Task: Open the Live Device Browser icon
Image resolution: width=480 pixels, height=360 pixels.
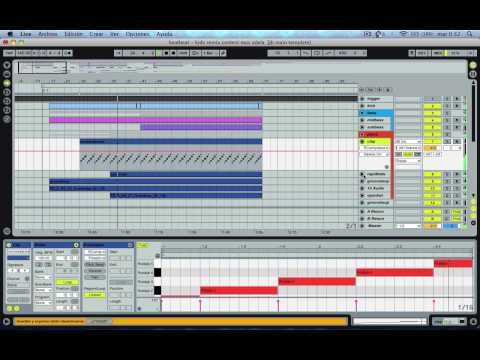Action: click(7, 74)
